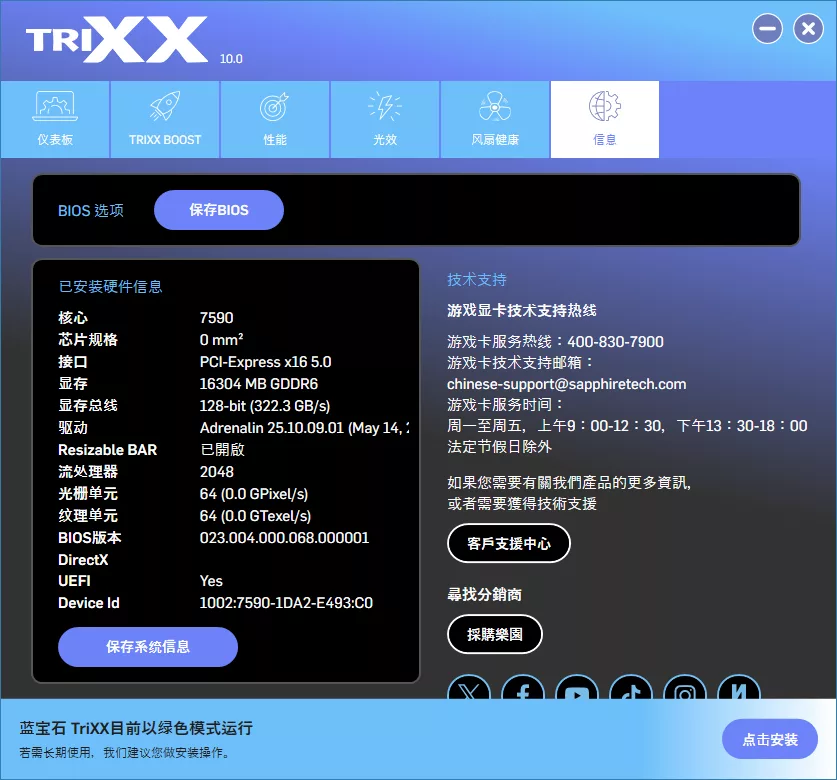
Task: Click the 技术支持 heading
Action: click(477, 280)
